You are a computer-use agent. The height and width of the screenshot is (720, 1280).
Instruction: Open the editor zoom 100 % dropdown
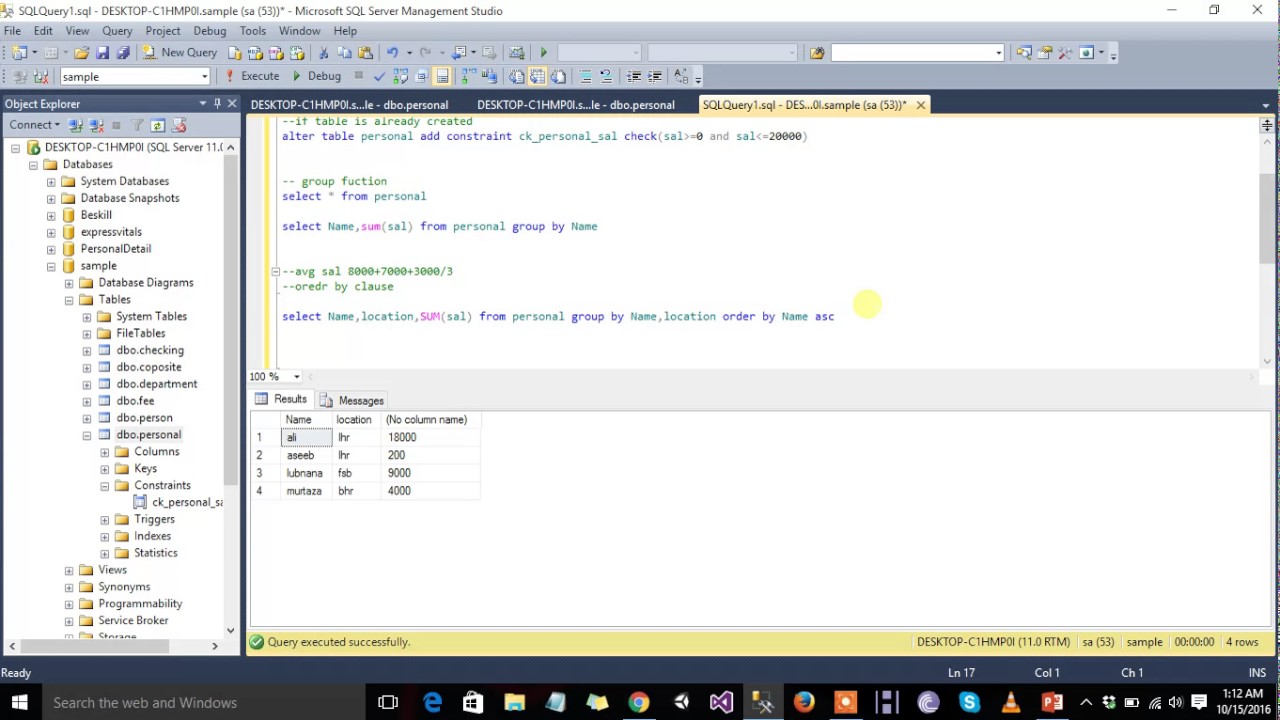click(296, 377)
